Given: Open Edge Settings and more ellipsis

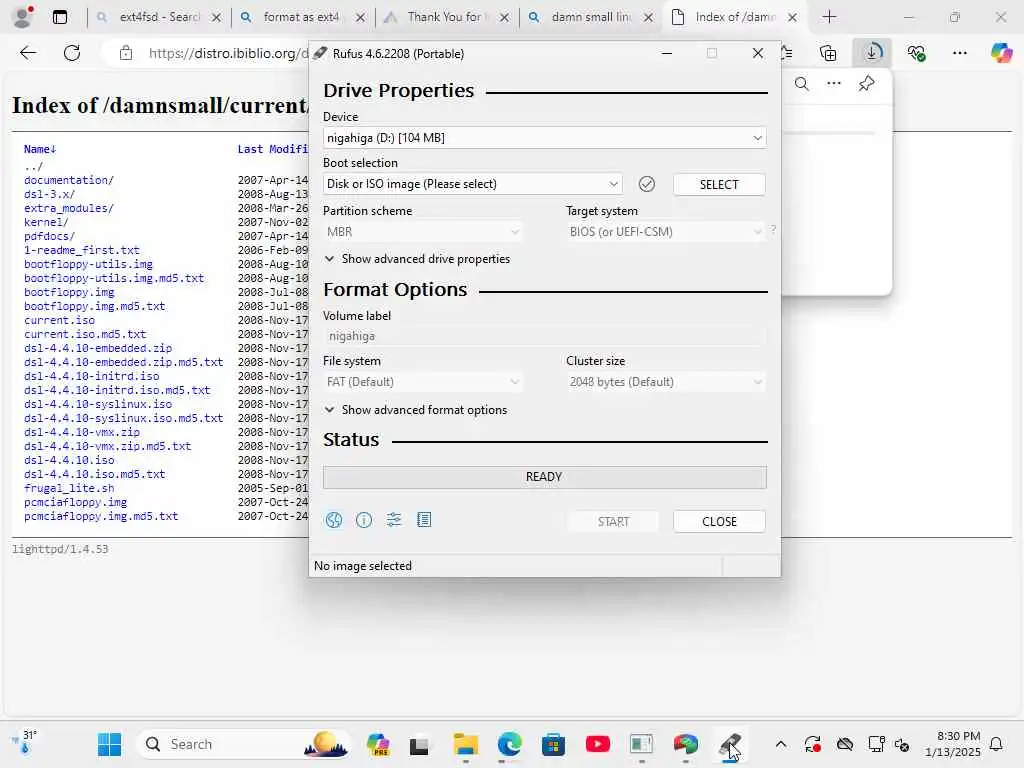Looking at the screenshot, I should click(960, 53).
